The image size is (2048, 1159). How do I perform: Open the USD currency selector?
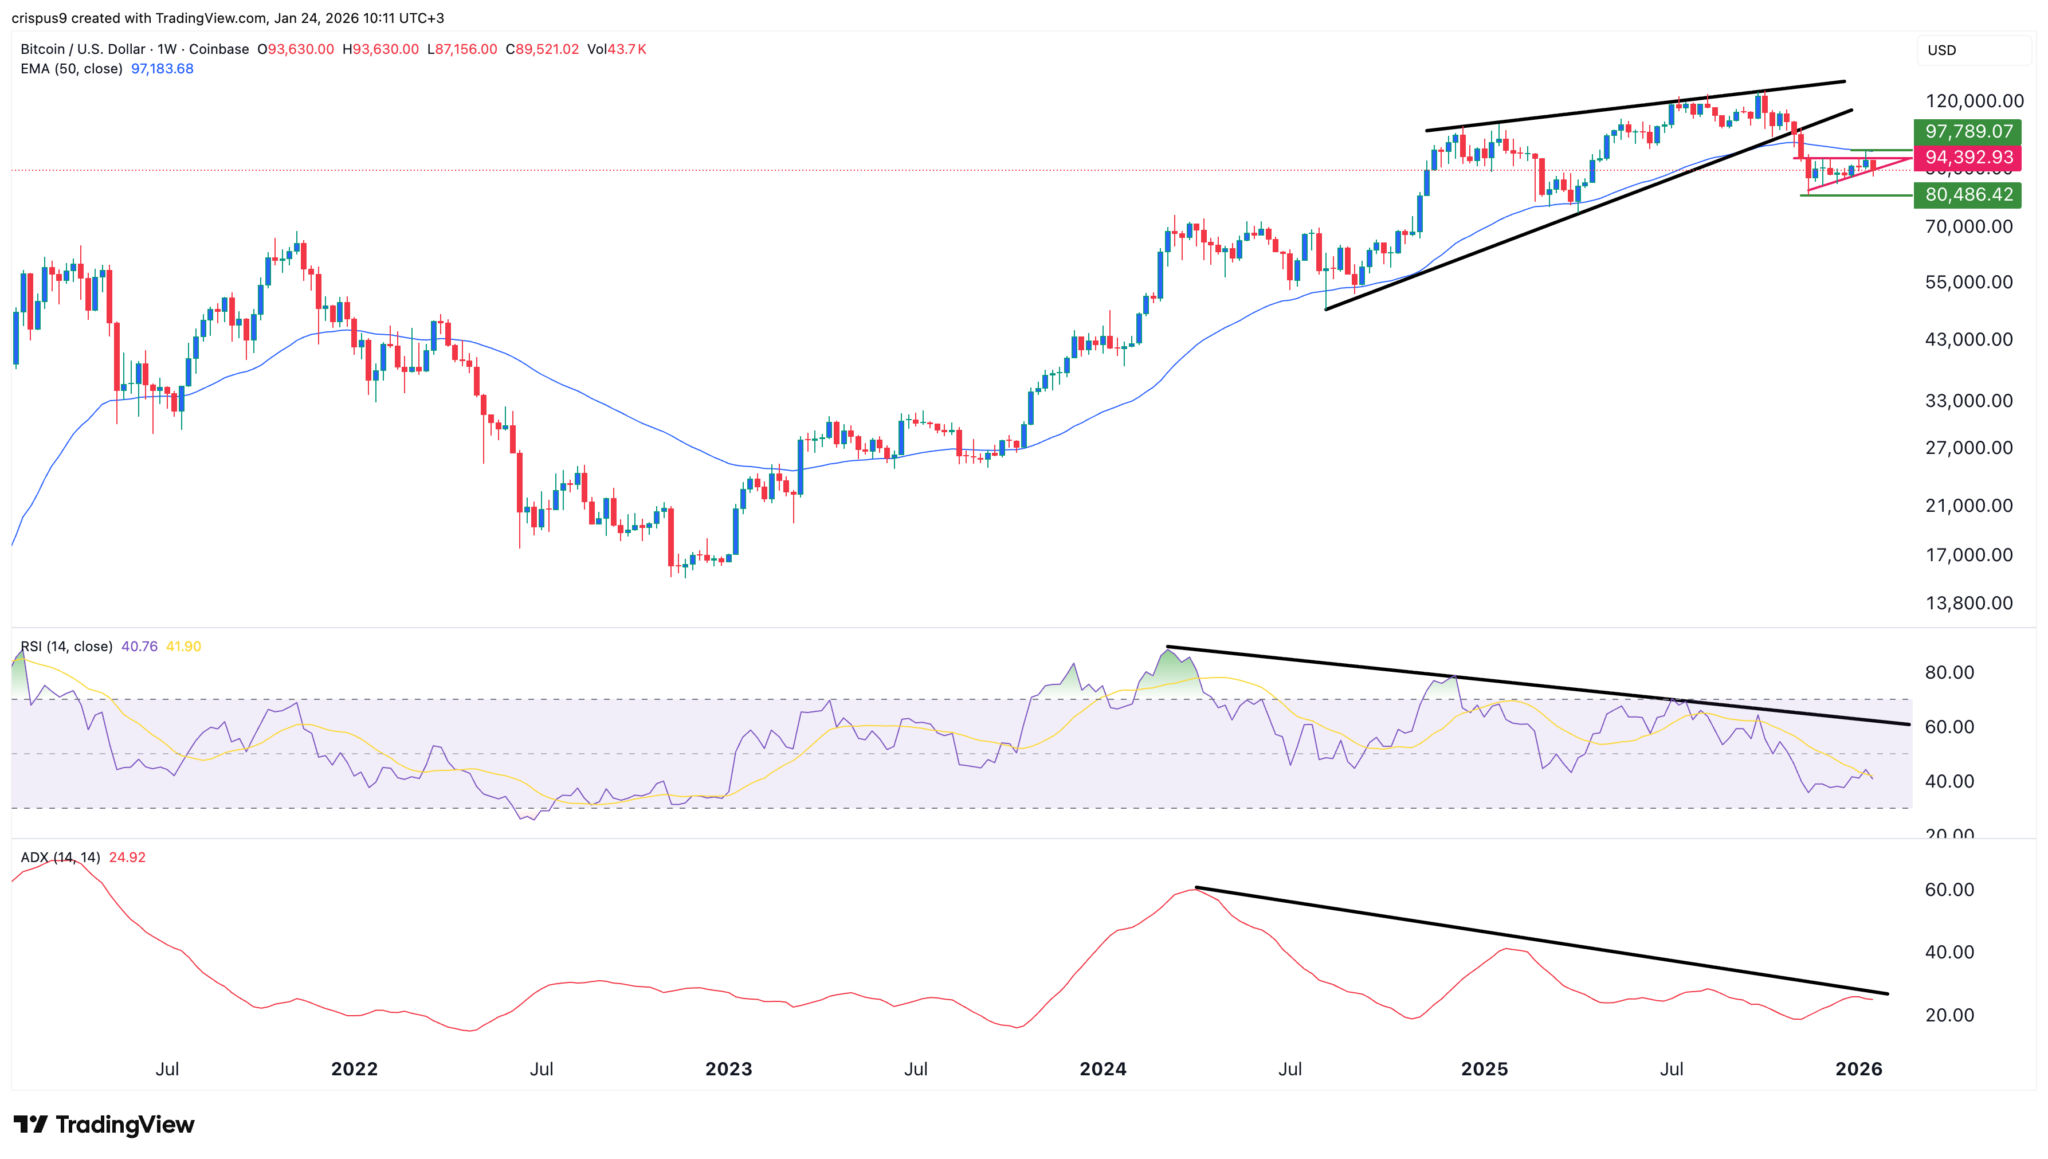1941,50
